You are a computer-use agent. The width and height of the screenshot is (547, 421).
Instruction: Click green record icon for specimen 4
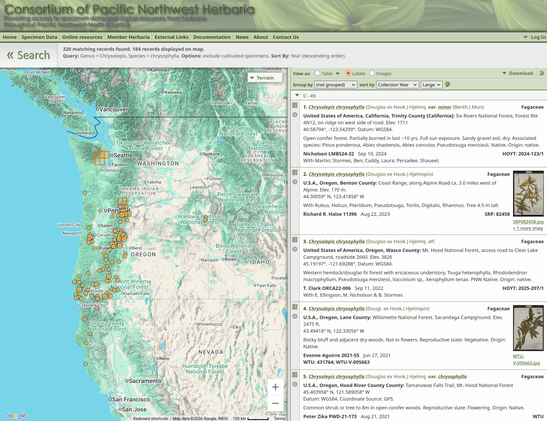pyautogui.click(x=295, y=307)
